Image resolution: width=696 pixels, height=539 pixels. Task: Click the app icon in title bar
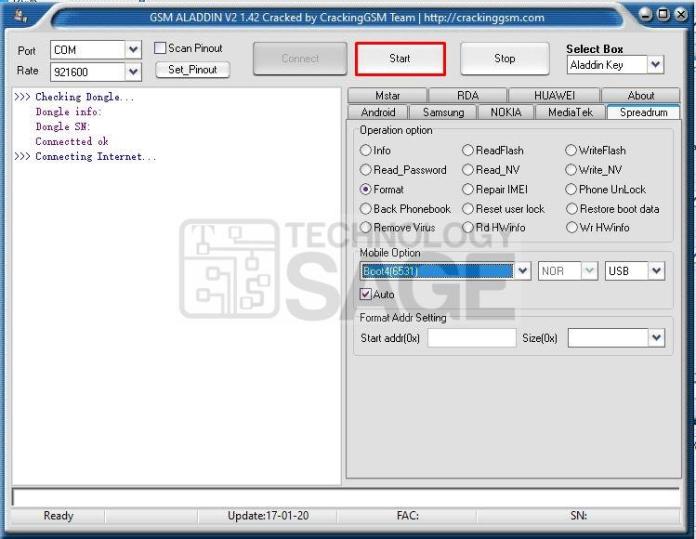click(x=21, y=17)
